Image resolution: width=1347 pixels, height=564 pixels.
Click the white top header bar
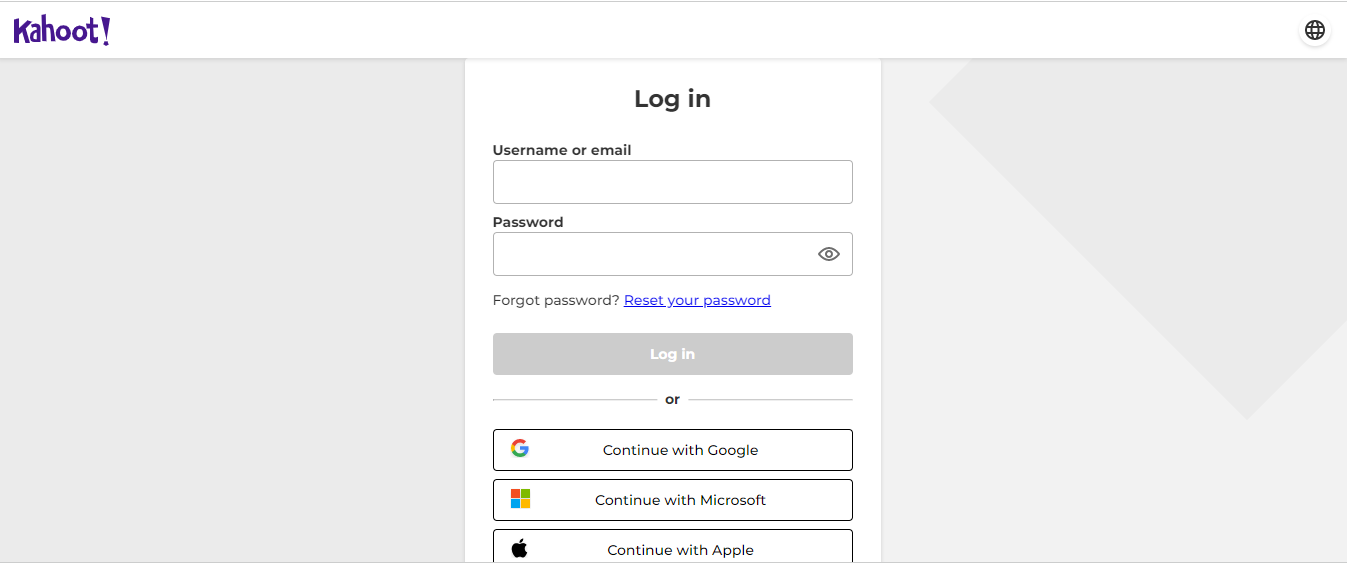coord(700,30)
